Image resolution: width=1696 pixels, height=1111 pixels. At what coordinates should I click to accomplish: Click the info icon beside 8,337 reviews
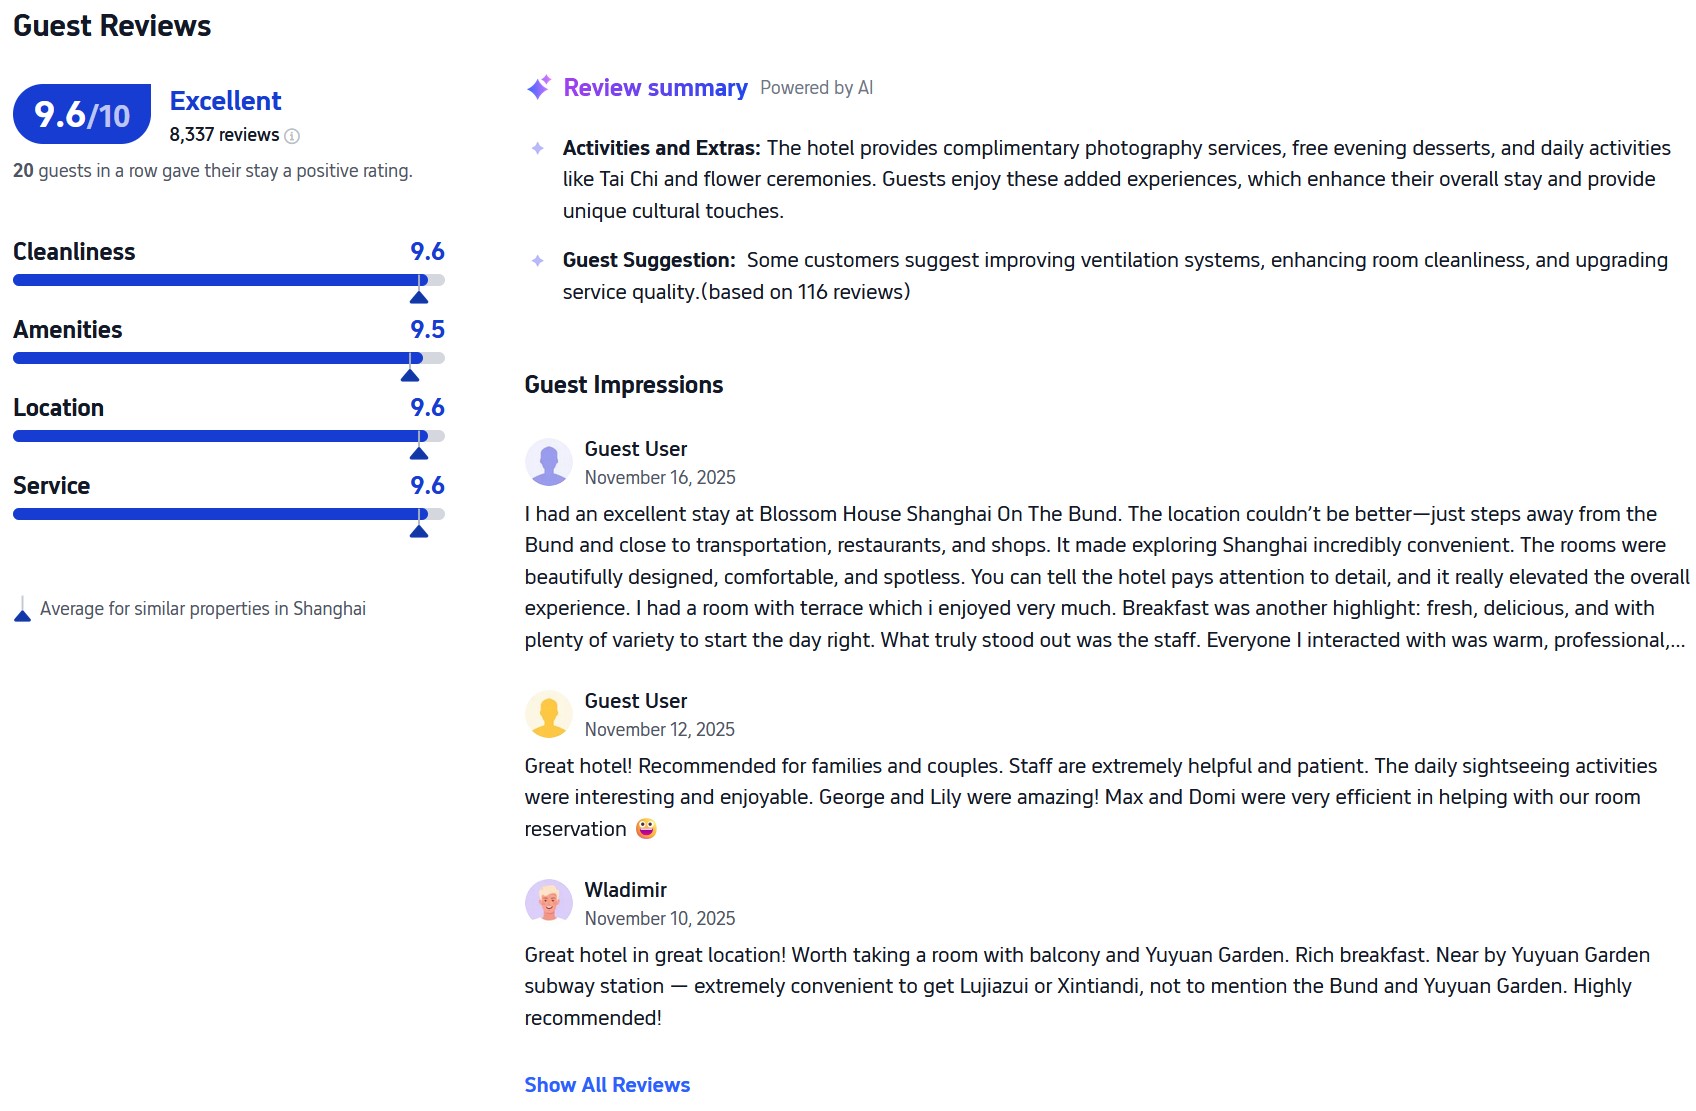pos(292,136)
